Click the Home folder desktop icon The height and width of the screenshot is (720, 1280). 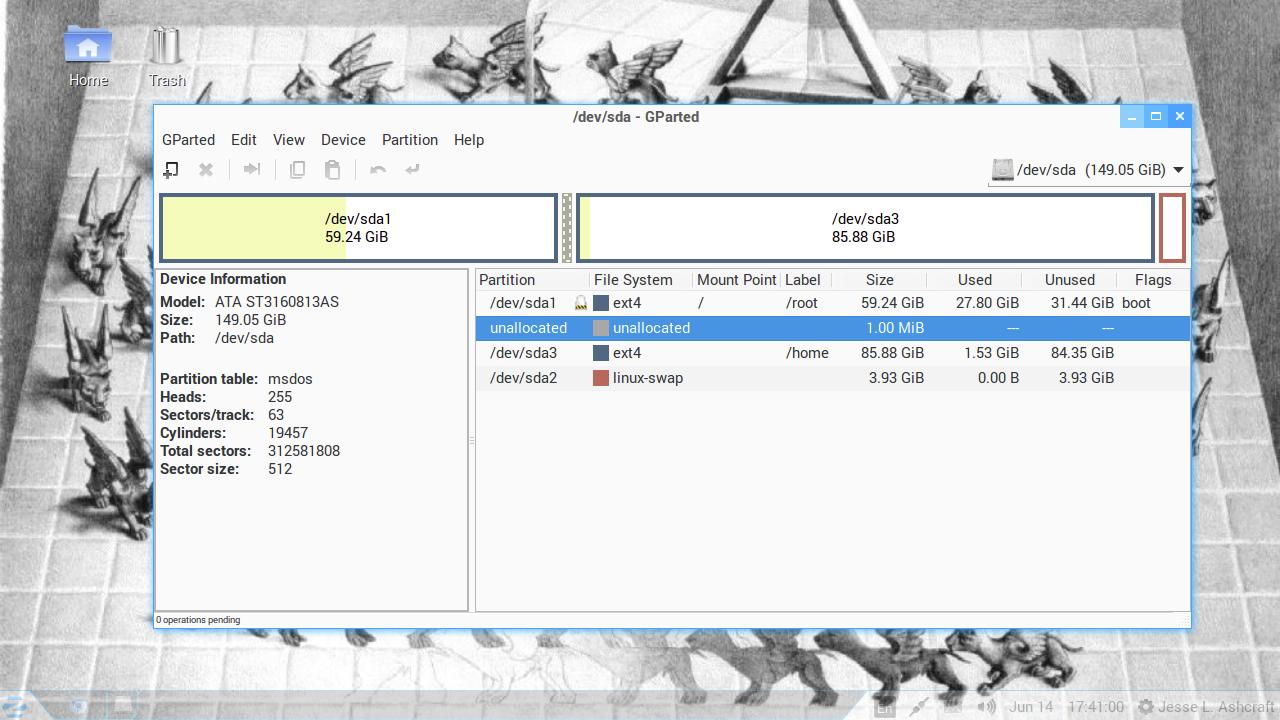click(88, 56)
